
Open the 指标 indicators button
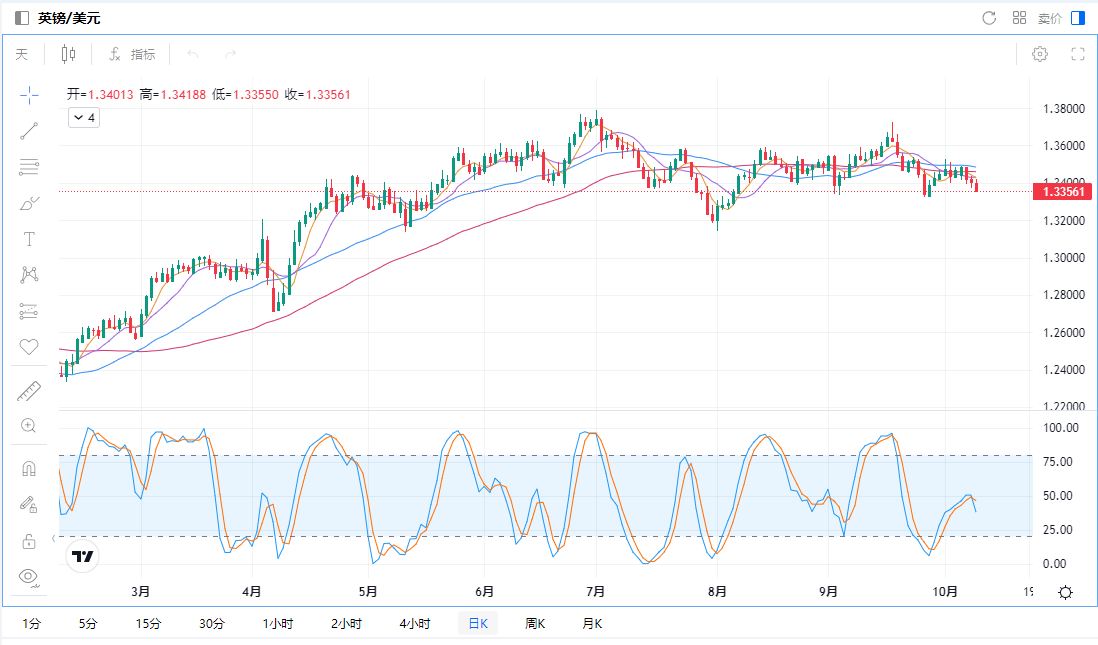coord(132,54)
